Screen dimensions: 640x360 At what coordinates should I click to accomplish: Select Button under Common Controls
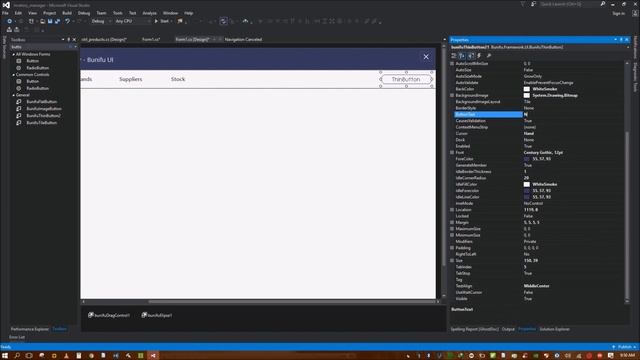[32, 81]
